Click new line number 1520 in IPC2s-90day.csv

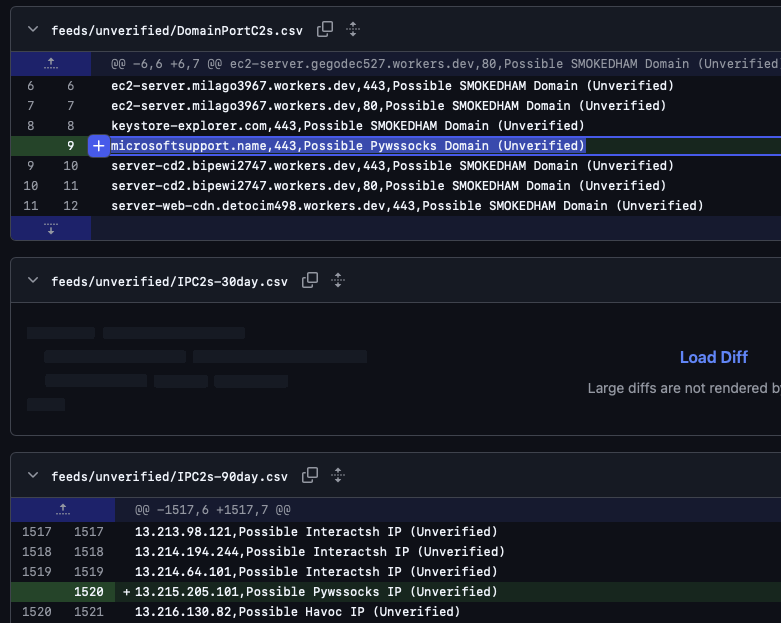[x=89, y=592]
